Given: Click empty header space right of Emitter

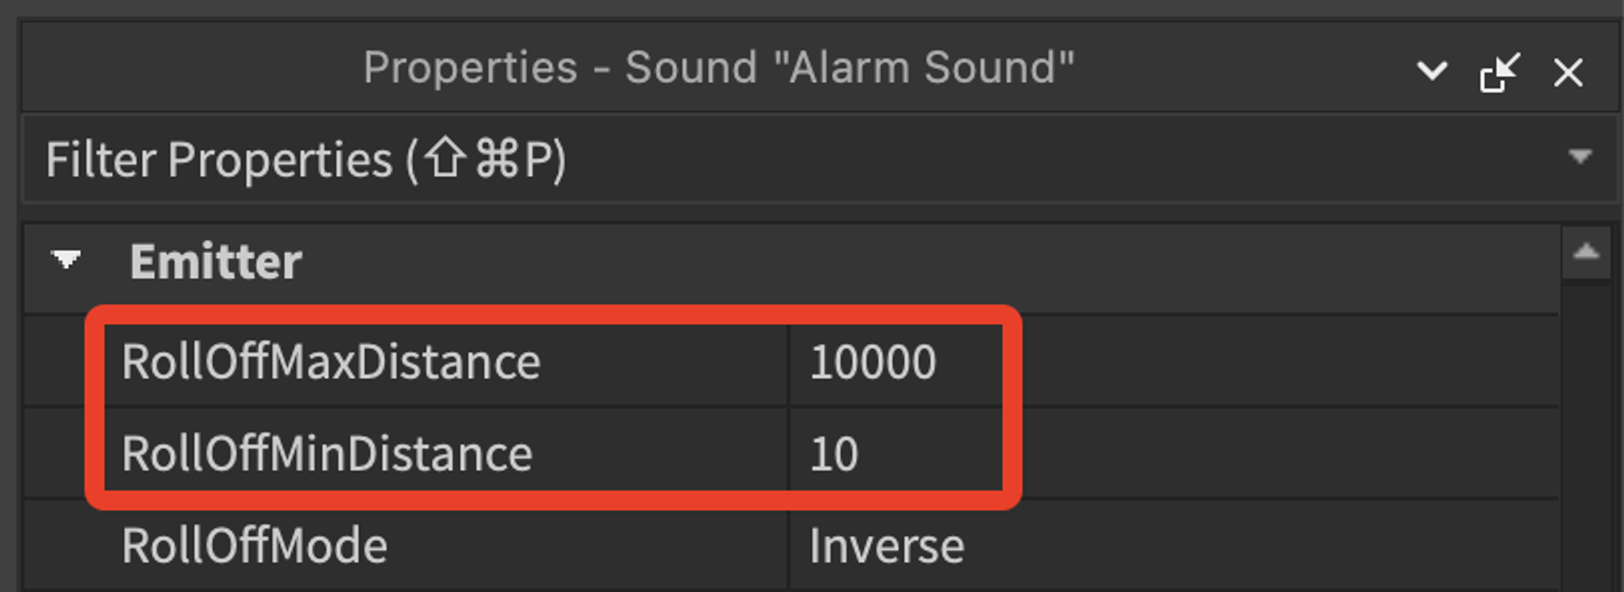Looking at the screenshot, I should (x=930, y=262).
